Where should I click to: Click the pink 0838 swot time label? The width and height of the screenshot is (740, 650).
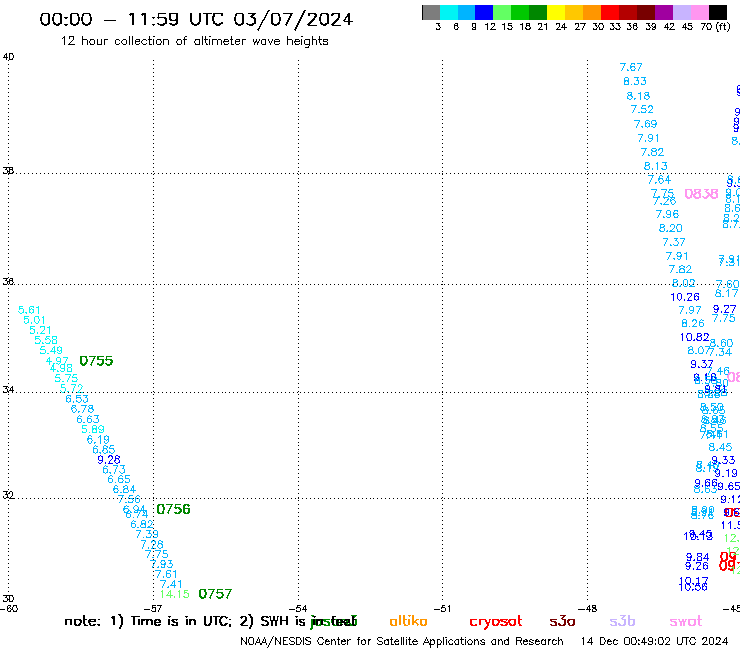tap(701, 194)
